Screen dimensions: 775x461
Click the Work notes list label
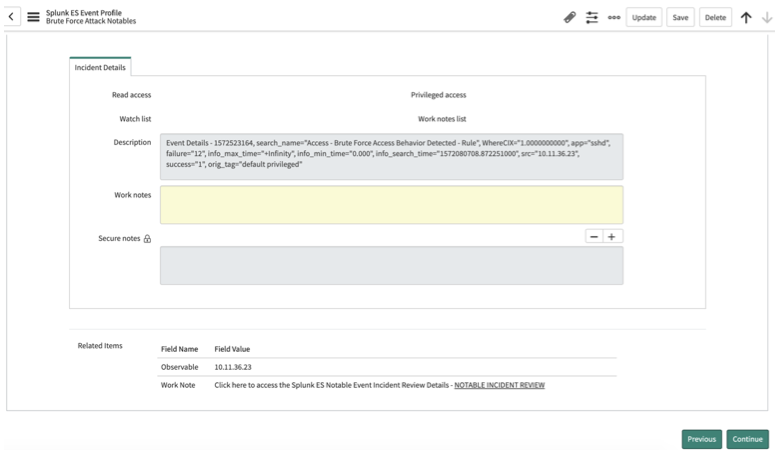coord(442,119)
